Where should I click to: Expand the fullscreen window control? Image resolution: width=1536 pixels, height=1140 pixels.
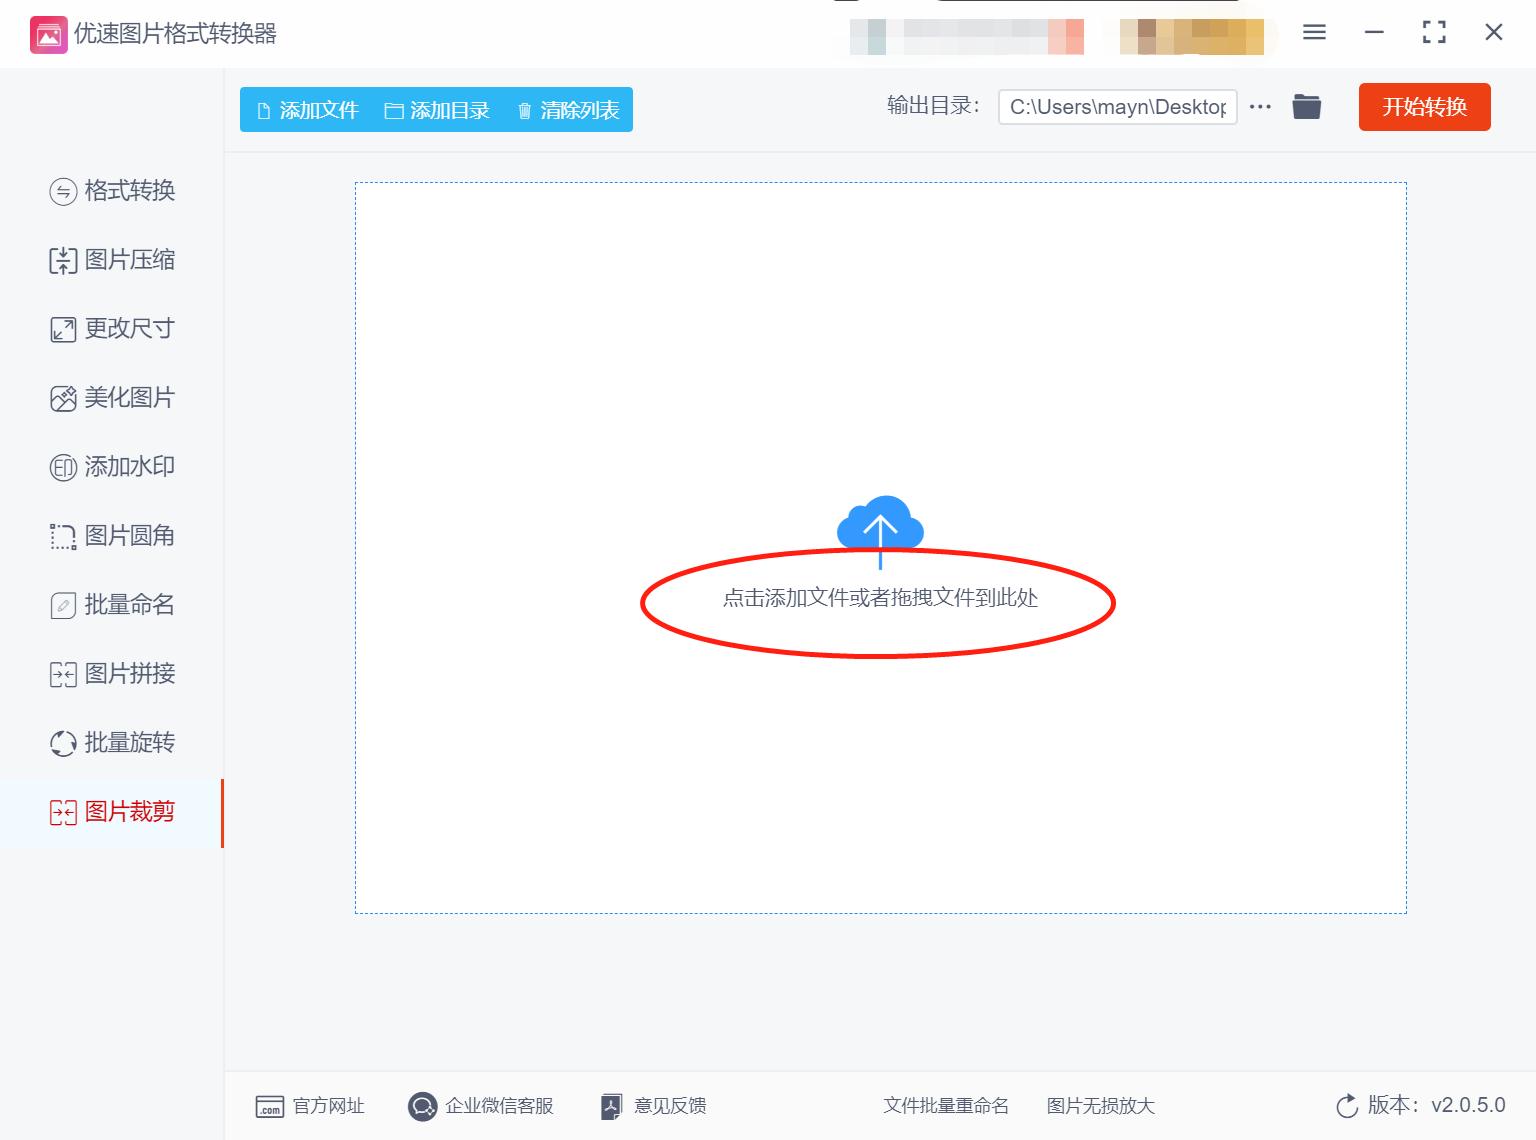[1433, 32]
